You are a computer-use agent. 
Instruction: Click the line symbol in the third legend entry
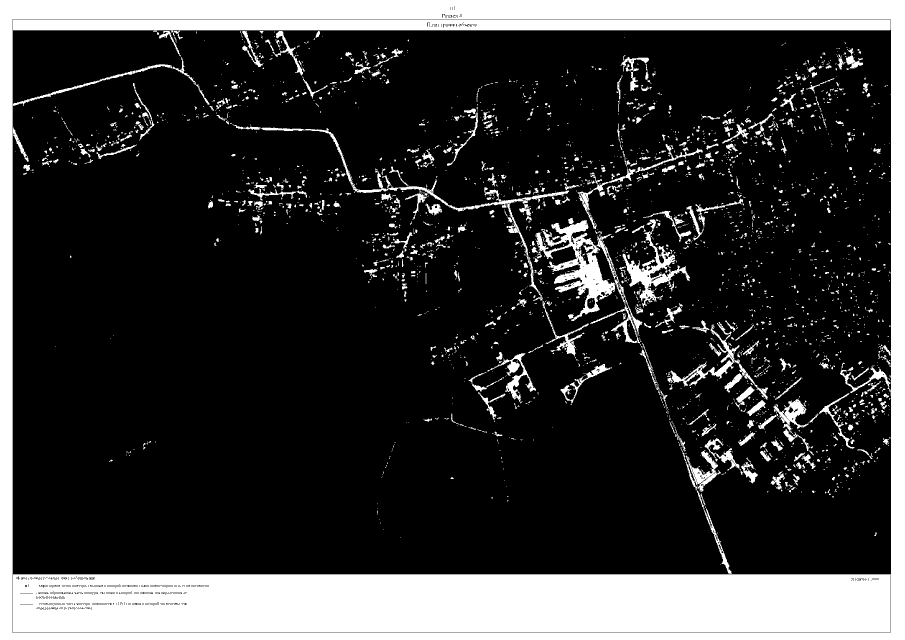point(25,605)
